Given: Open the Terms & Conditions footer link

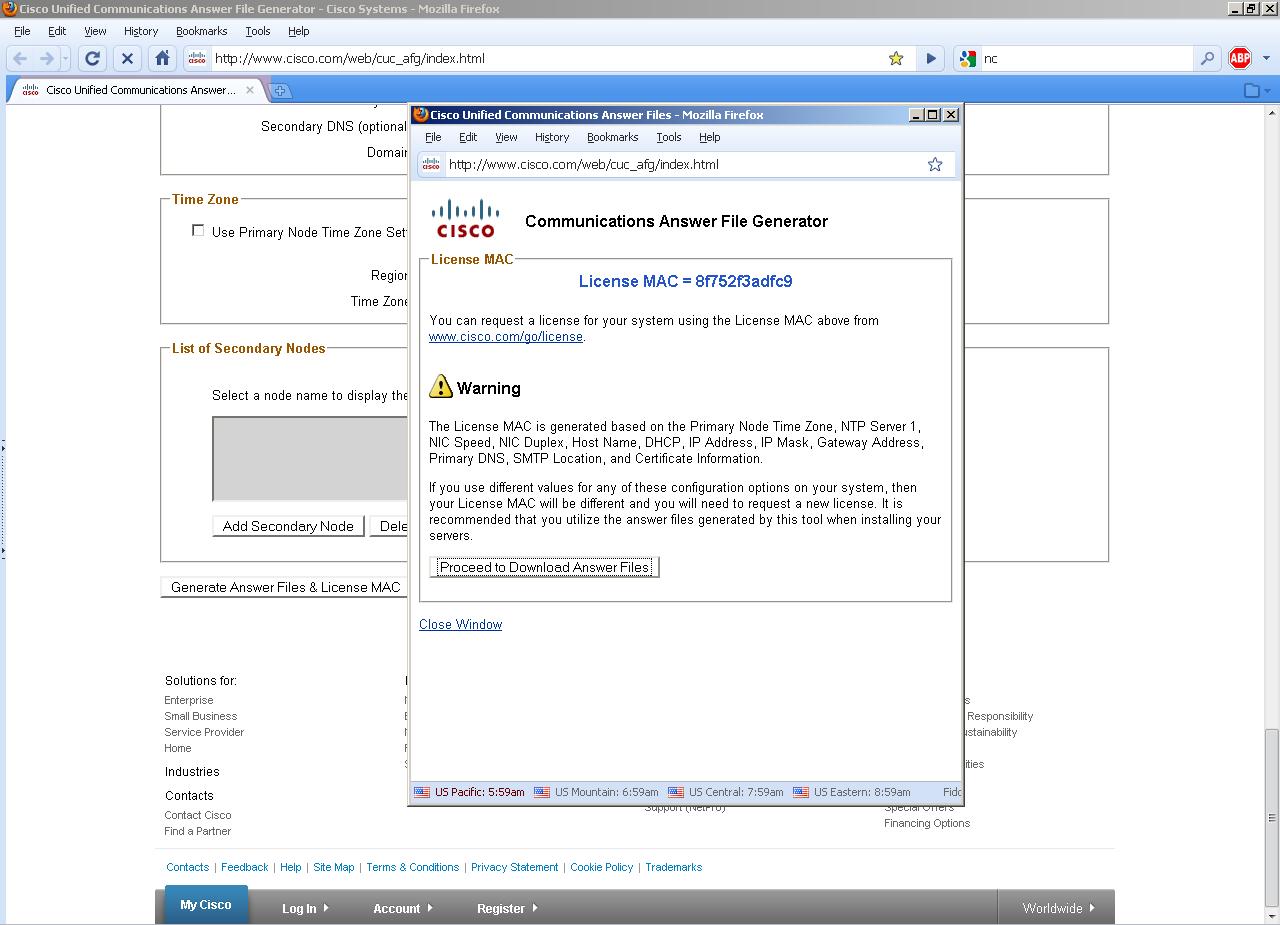Looking at the screenshot, I should 413,867.
